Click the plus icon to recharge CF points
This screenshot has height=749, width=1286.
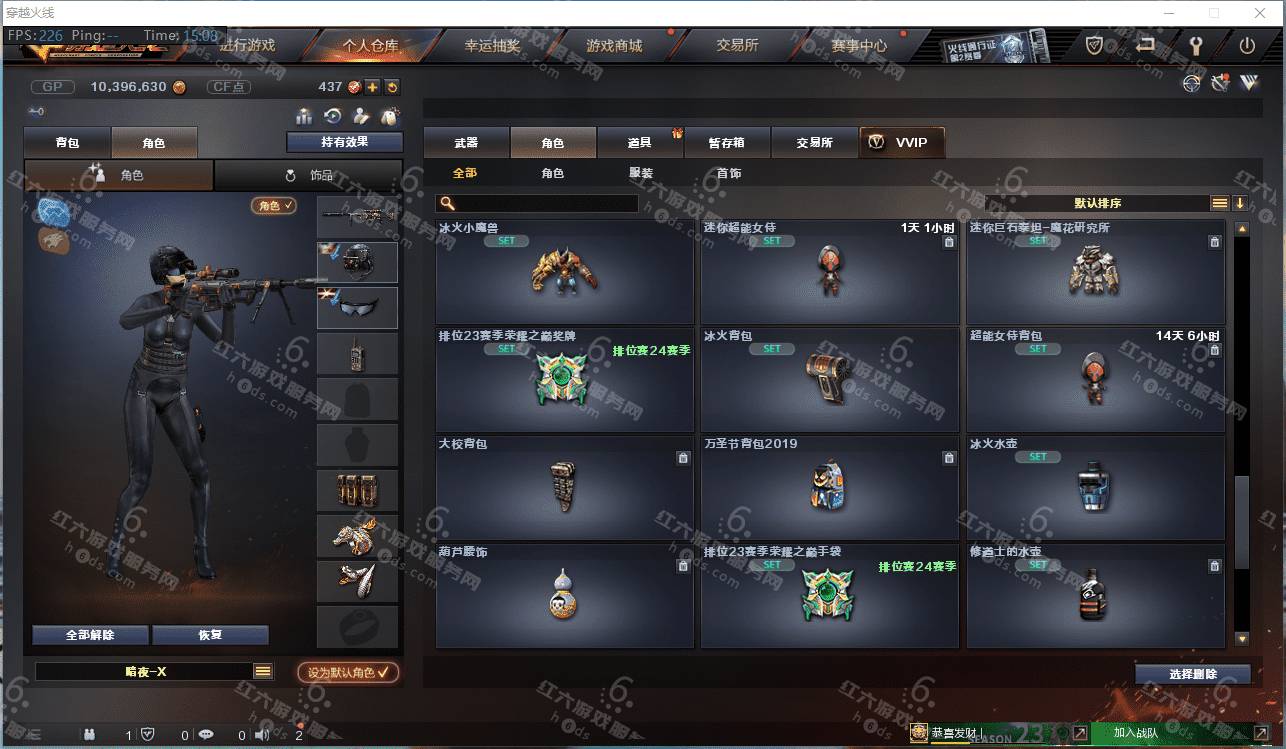tap(372, 87)
